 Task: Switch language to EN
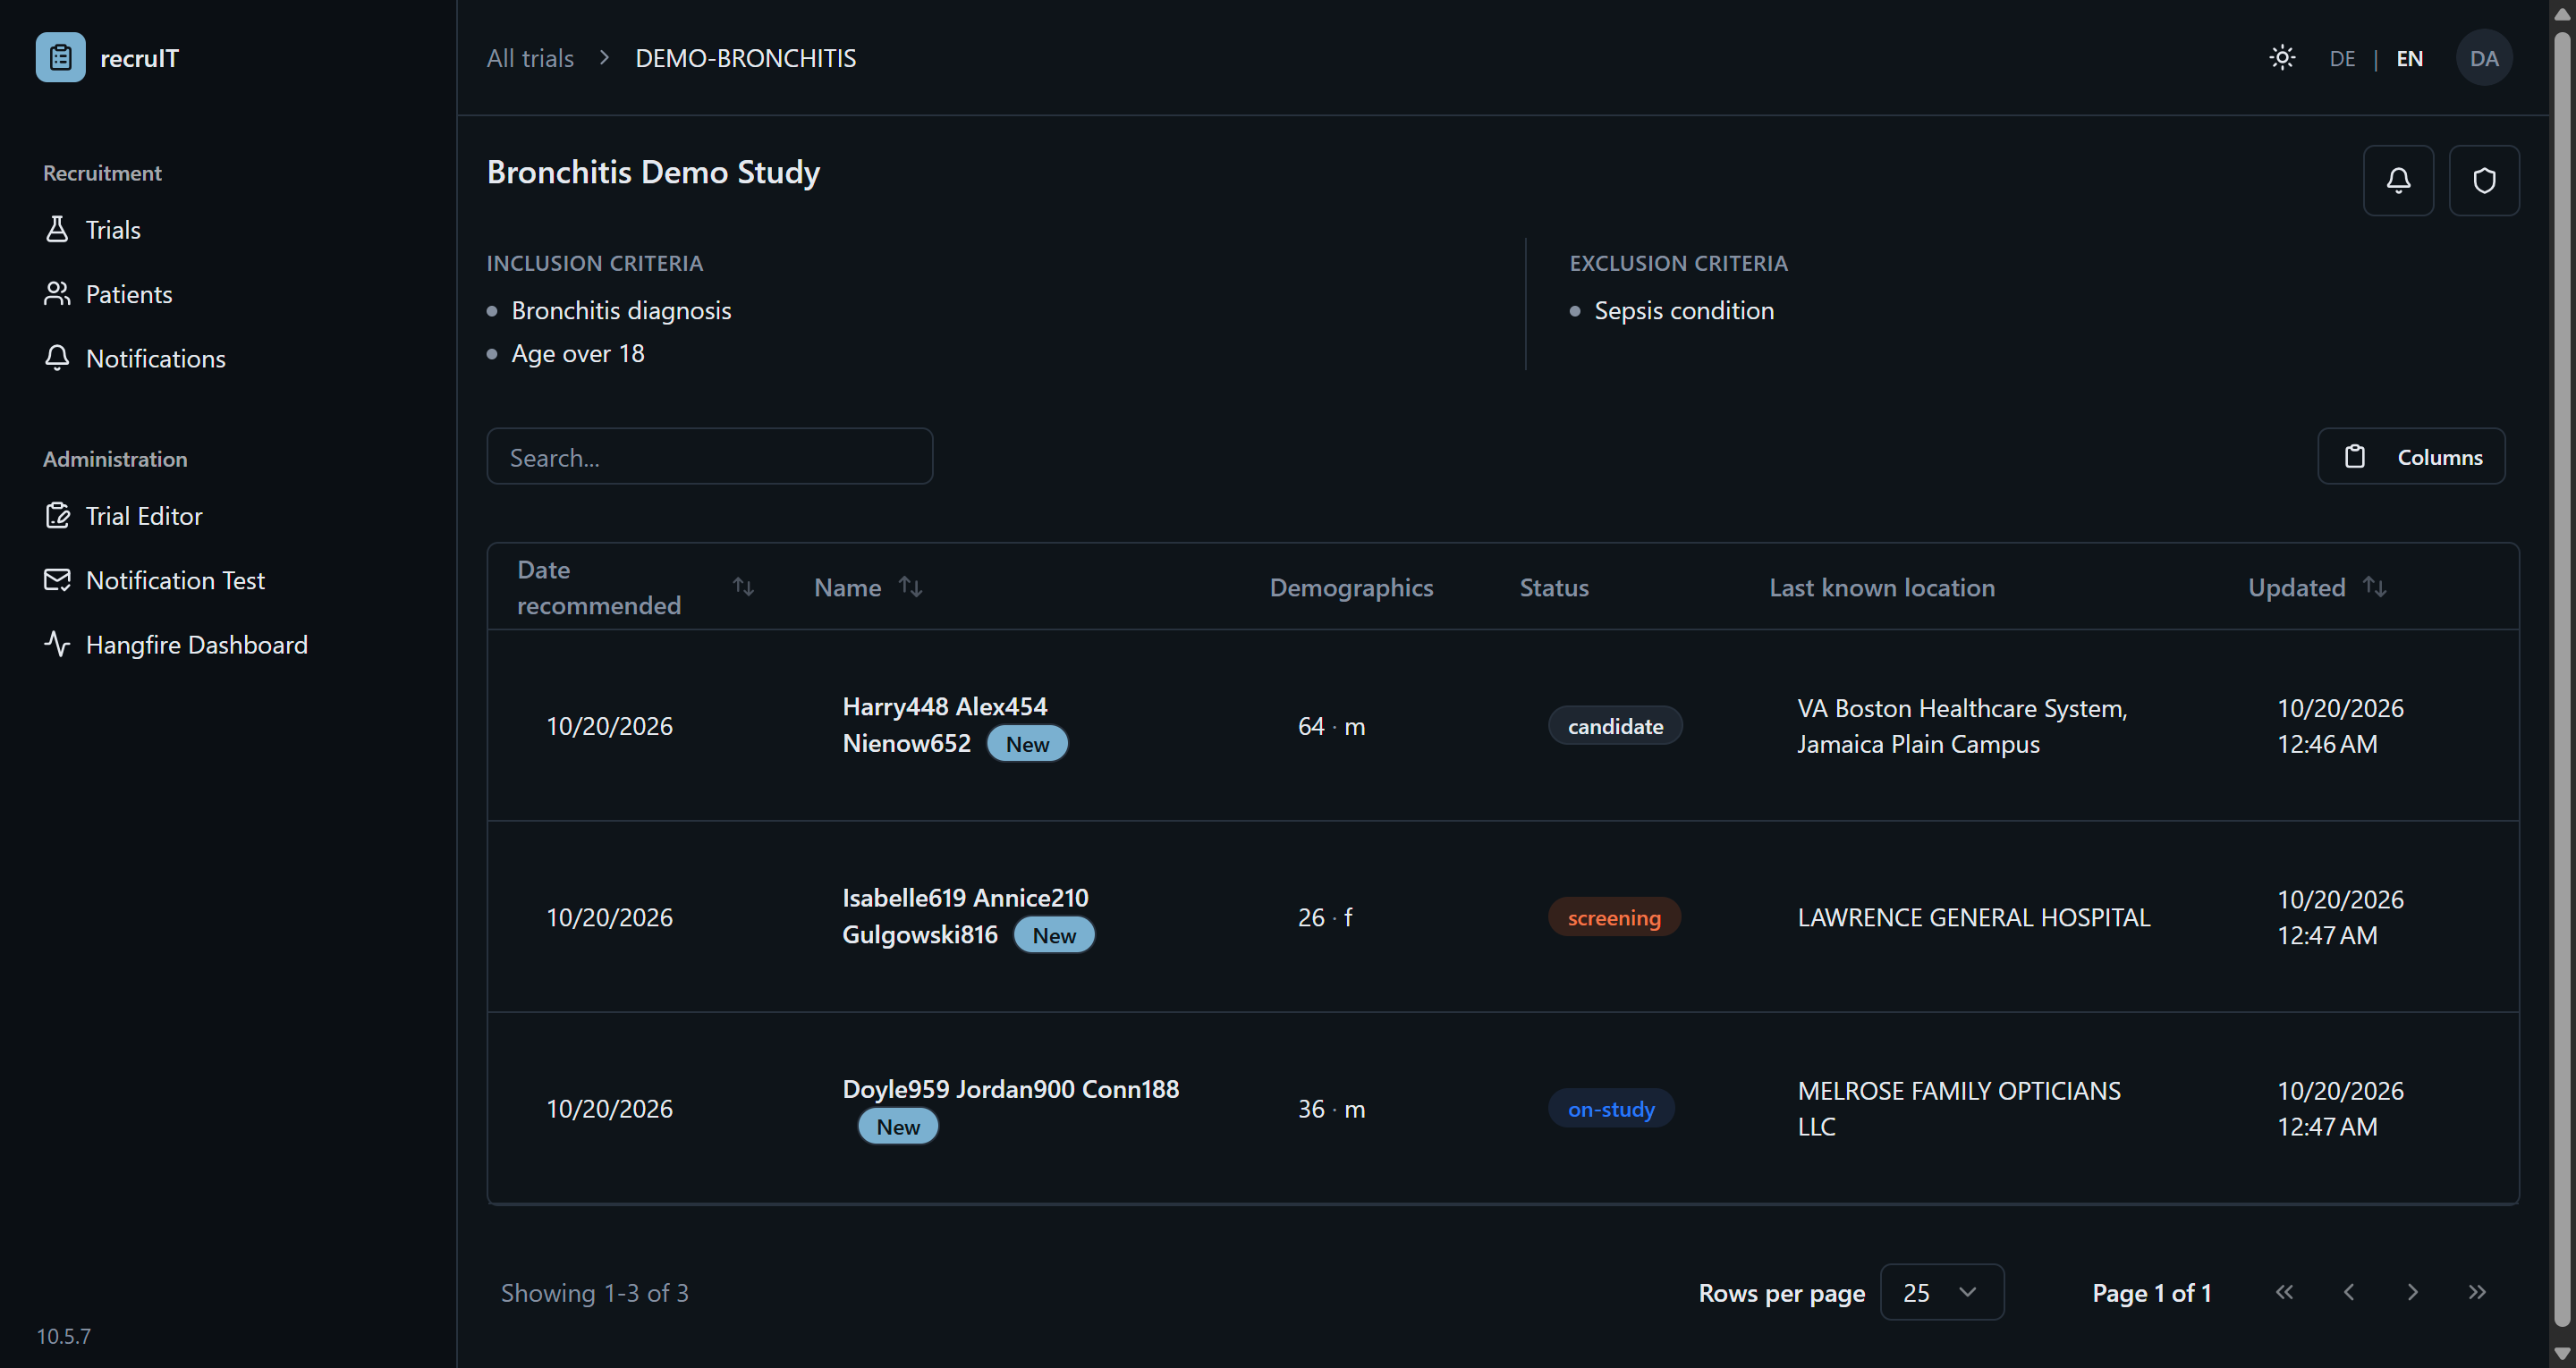2409,58
